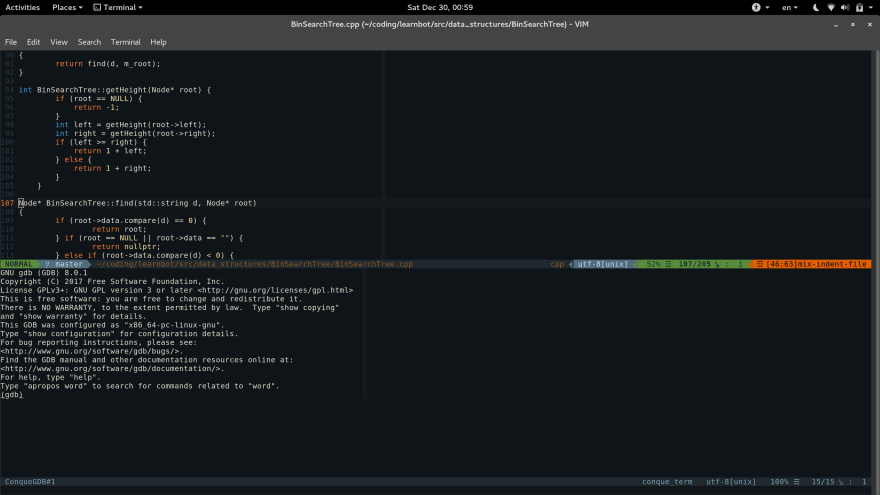880x495 pixels.
Task: Click the Activities button
Action: (22, 7)
